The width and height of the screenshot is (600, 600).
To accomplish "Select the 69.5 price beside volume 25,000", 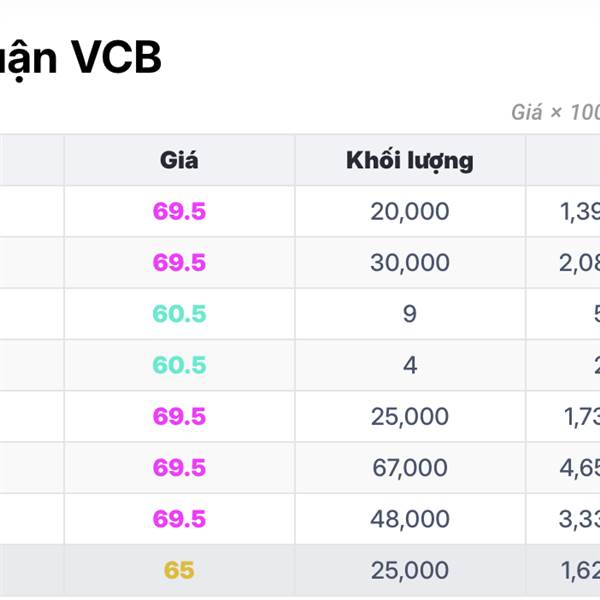I will [179, 417].
